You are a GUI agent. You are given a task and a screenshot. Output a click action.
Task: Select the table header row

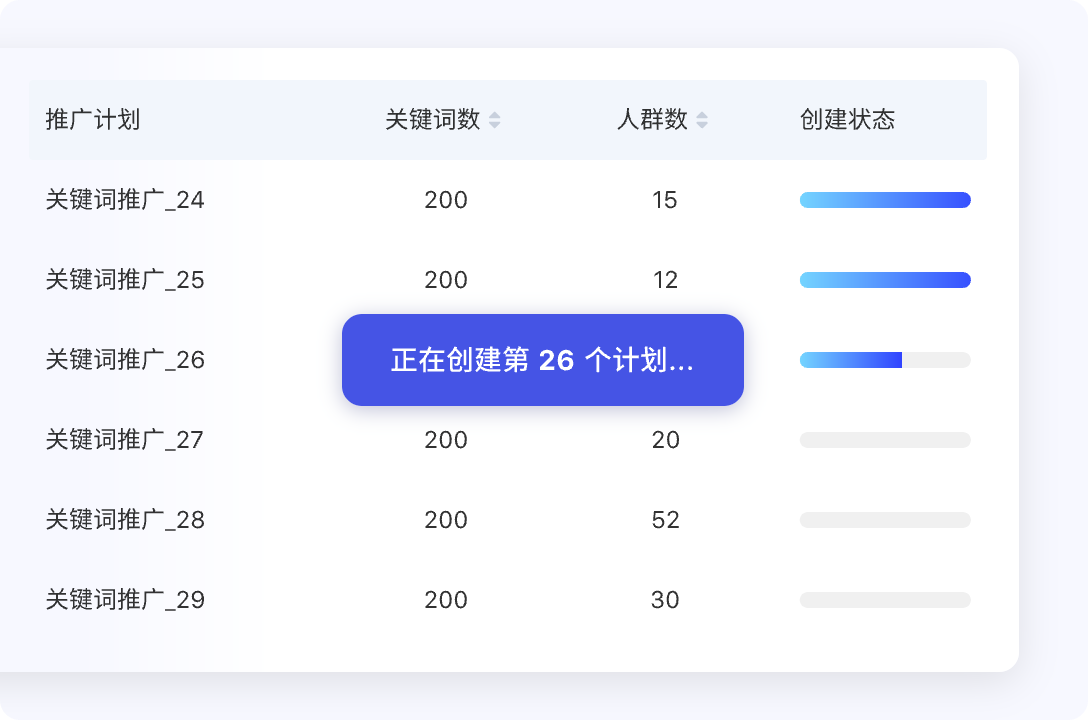(x=508, y=120)
